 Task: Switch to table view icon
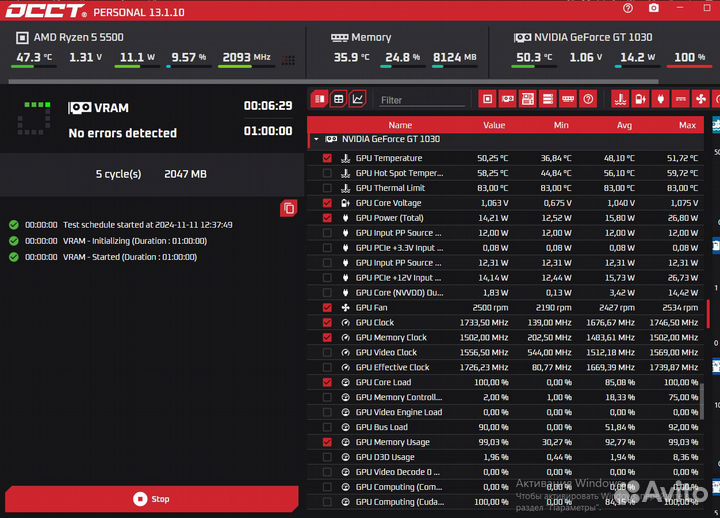[x=339, y=99]
